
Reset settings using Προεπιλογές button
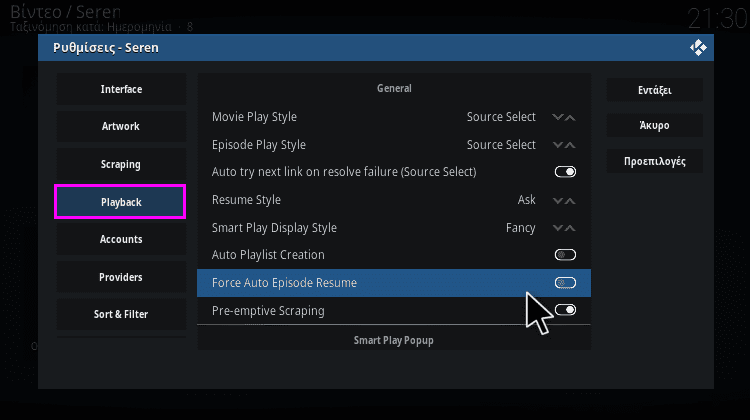(x=655, y=161)
